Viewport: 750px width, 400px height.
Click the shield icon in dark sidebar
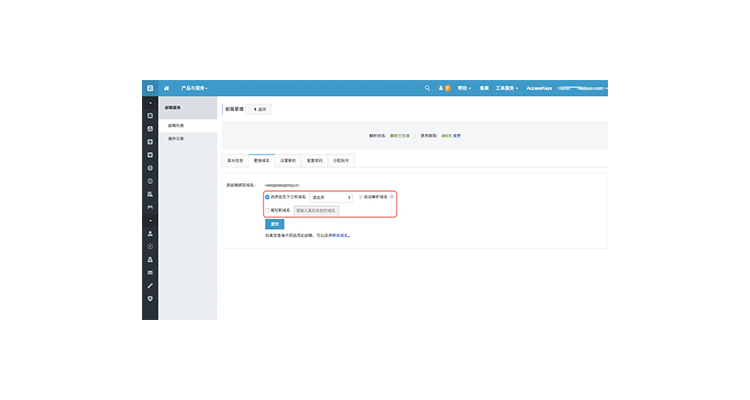150,299
